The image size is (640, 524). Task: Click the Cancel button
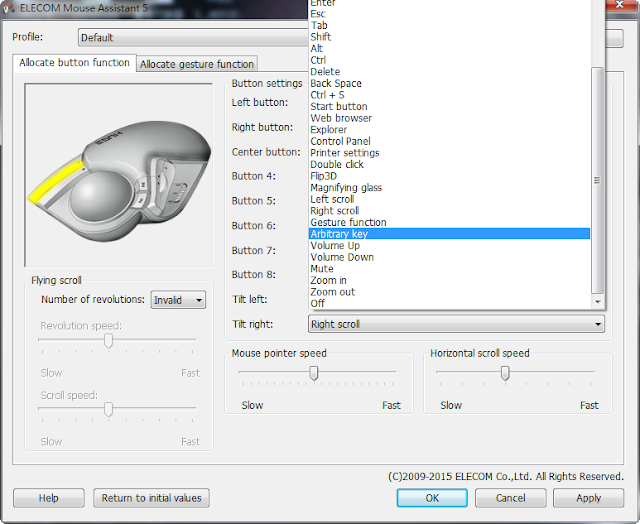[511, 498]
